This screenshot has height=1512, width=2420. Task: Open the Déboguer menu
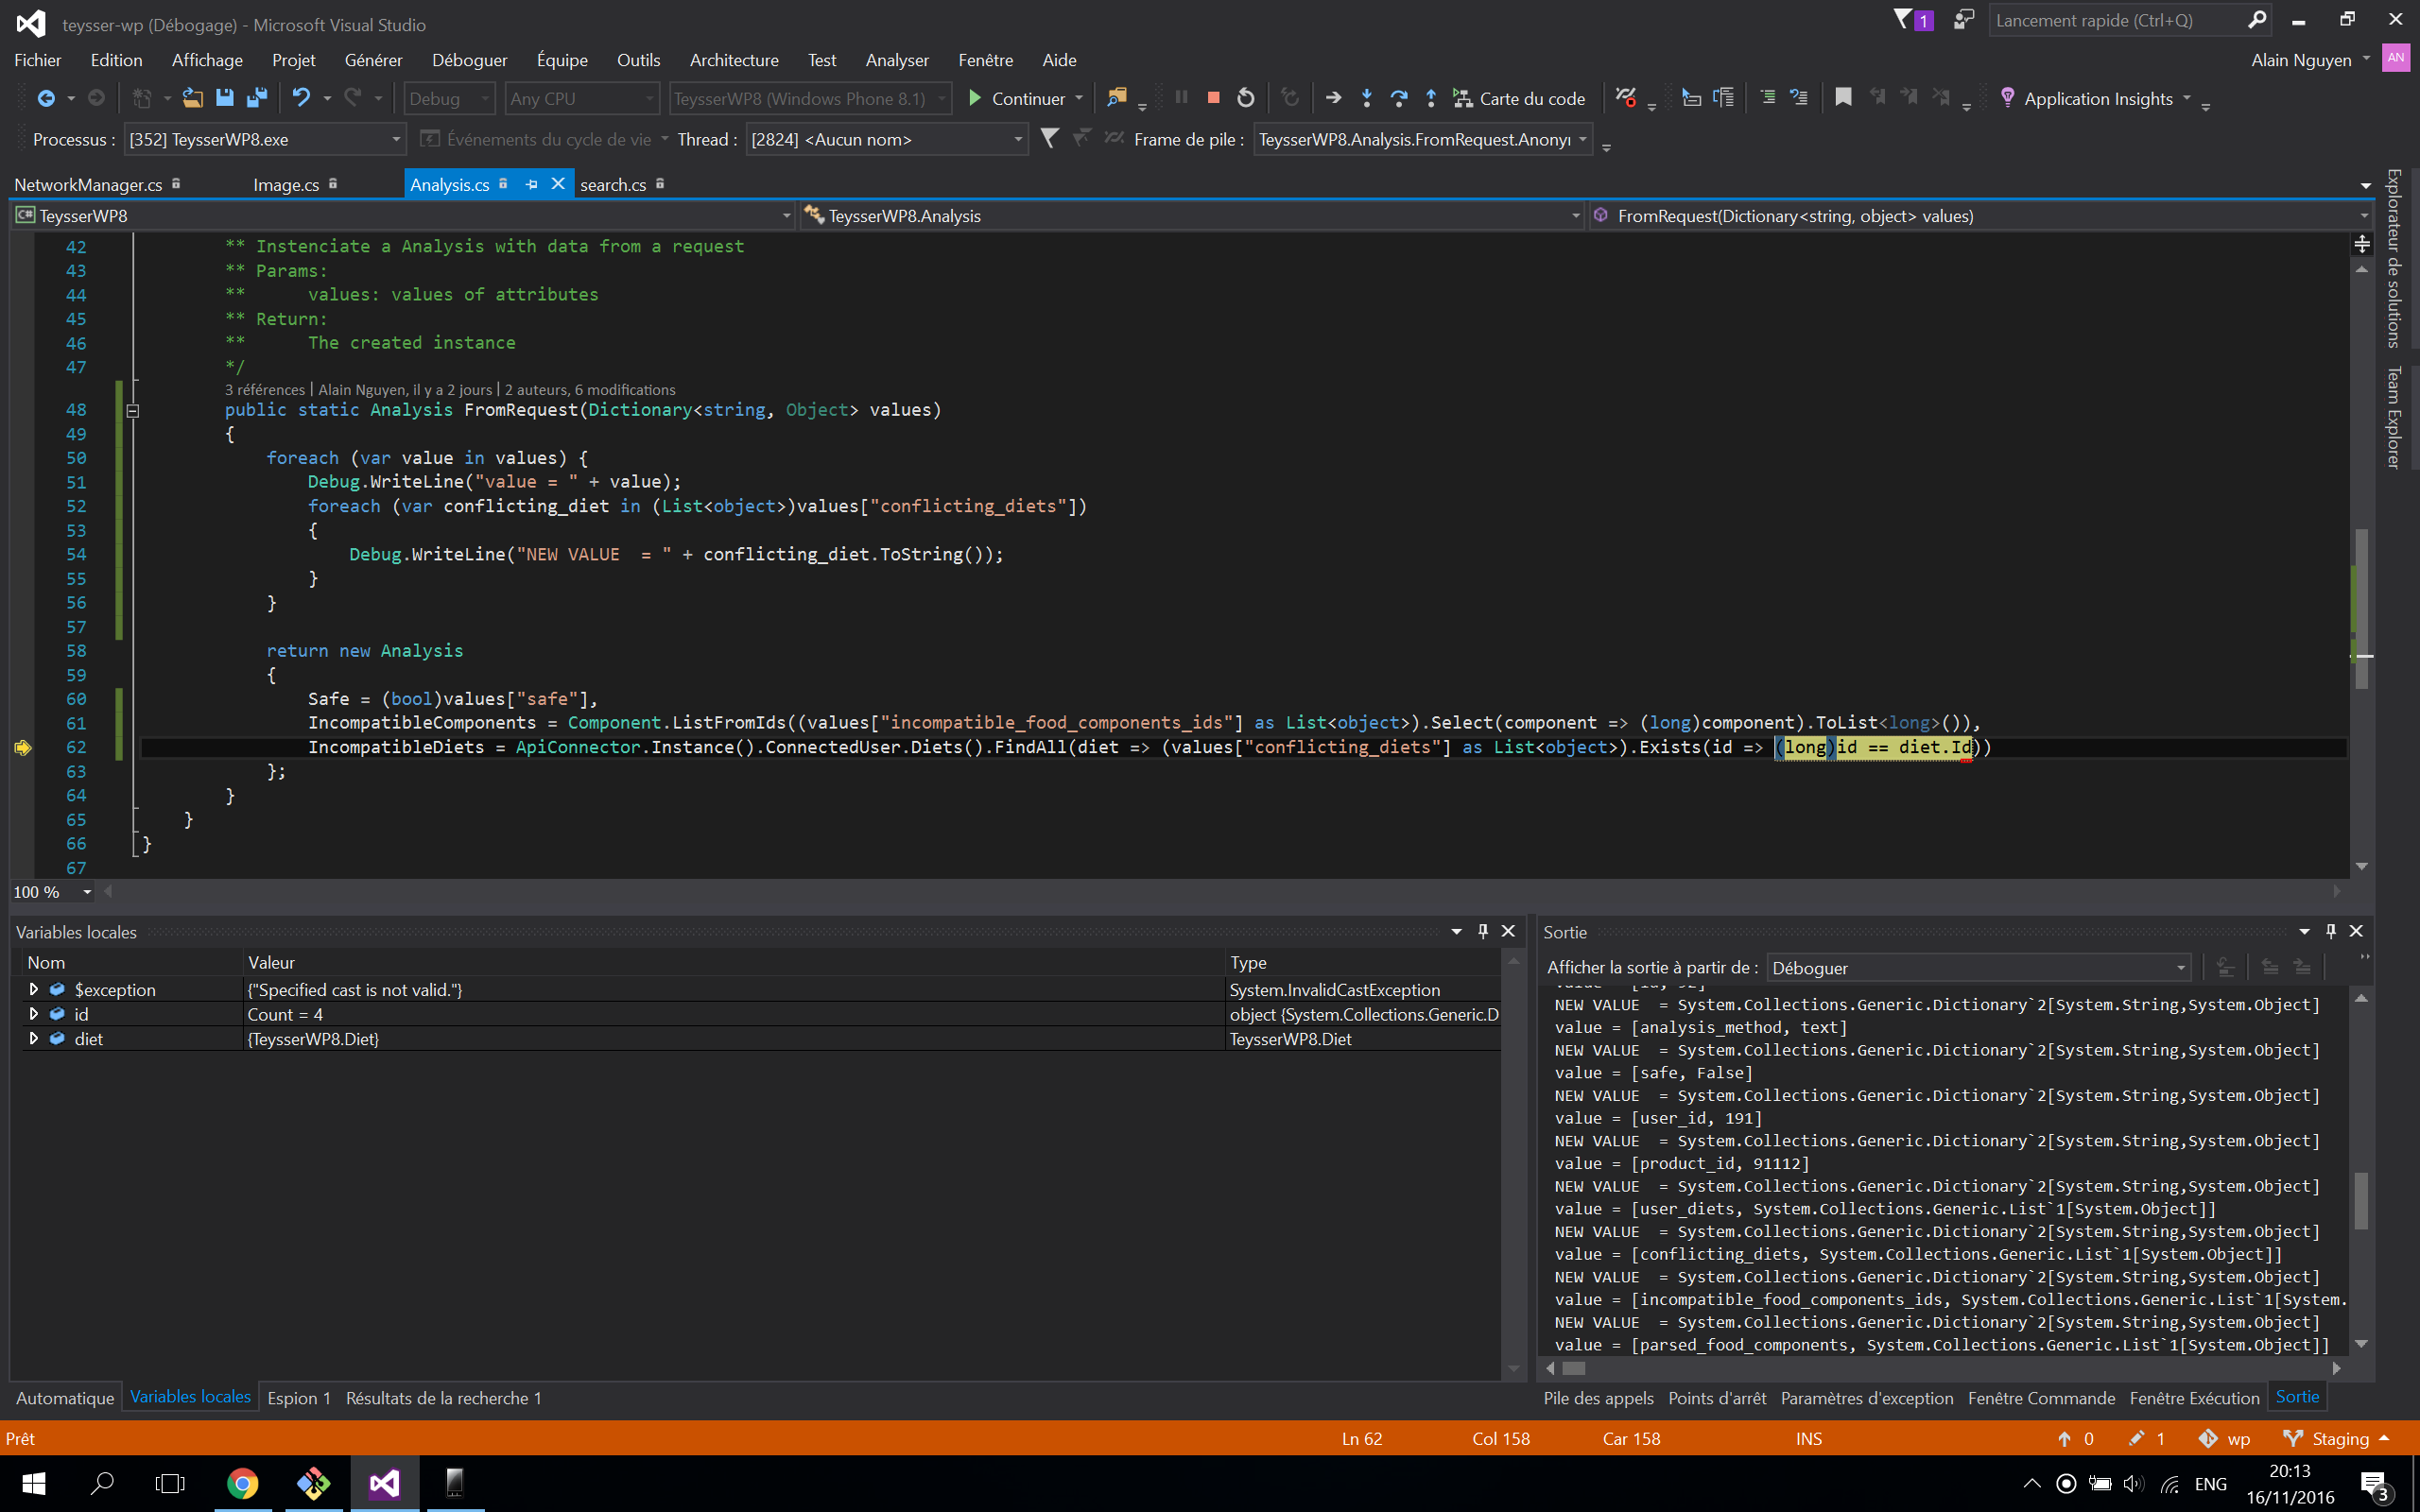point(469,60)
